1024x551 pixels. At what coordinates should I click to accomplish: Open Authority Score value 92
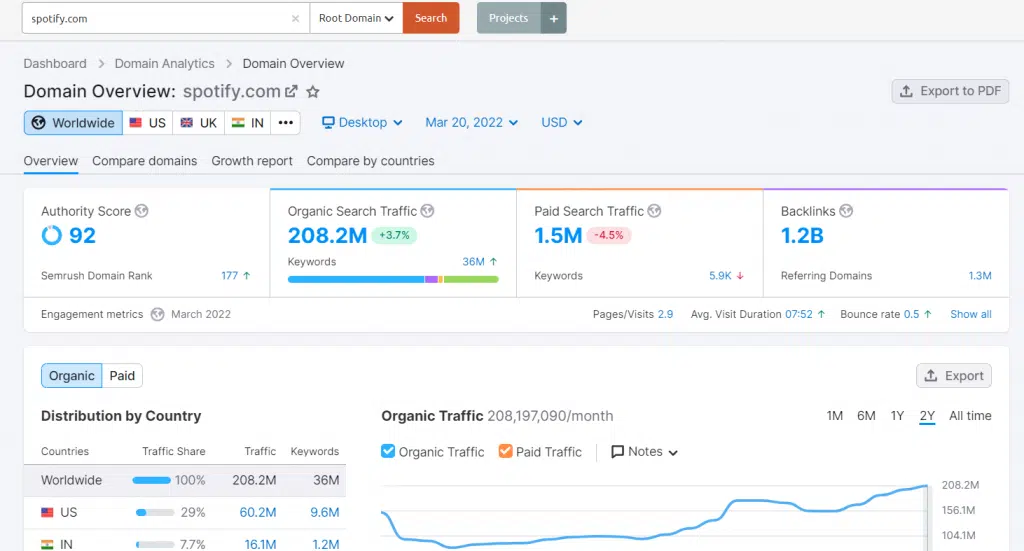[82, 235]
